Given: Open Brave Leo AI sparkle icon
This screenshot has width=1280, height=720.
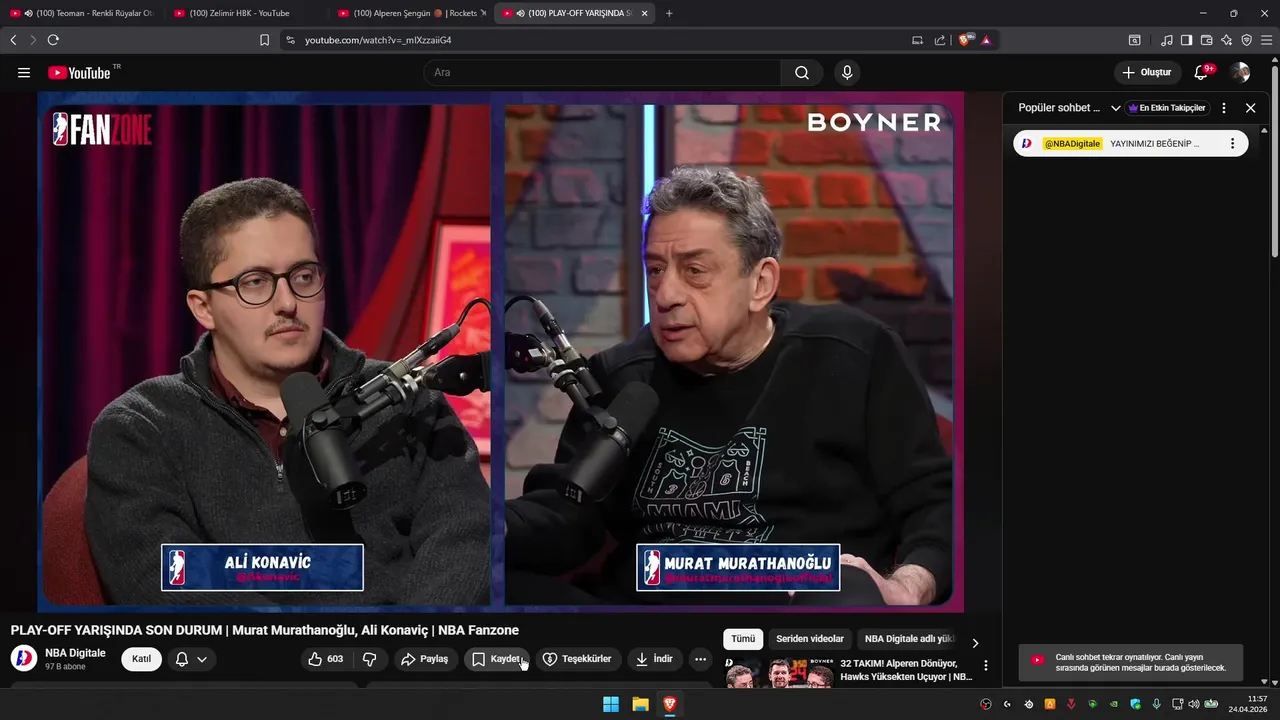Looking at the screenshot, I should pos(1226,40).
